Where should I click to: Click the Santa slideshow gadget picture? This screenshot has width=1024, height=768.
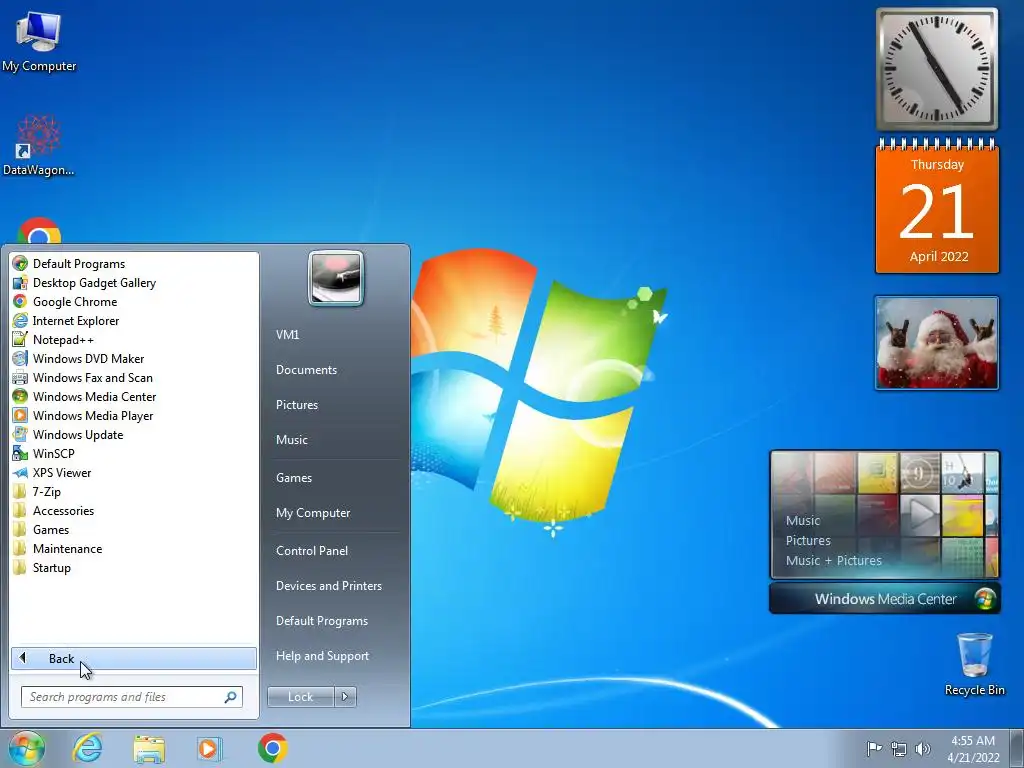tap(937, 343)
